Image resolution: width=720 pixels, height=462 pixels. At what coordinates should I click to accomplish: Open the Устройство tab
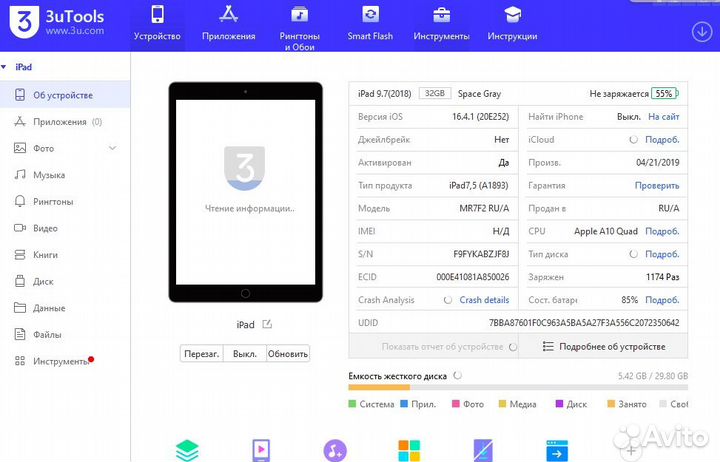pyautogui.click(x=157, y=23)
